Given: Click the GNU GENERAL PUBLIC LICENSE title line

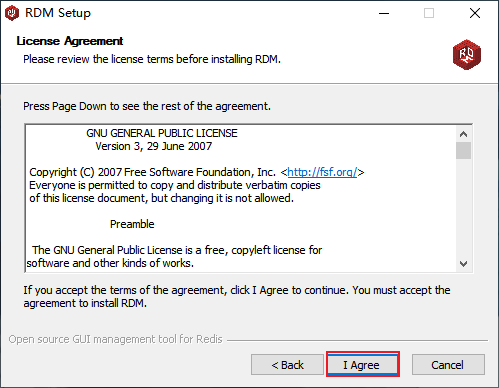Looking at the screenshot, I should 162,133.
